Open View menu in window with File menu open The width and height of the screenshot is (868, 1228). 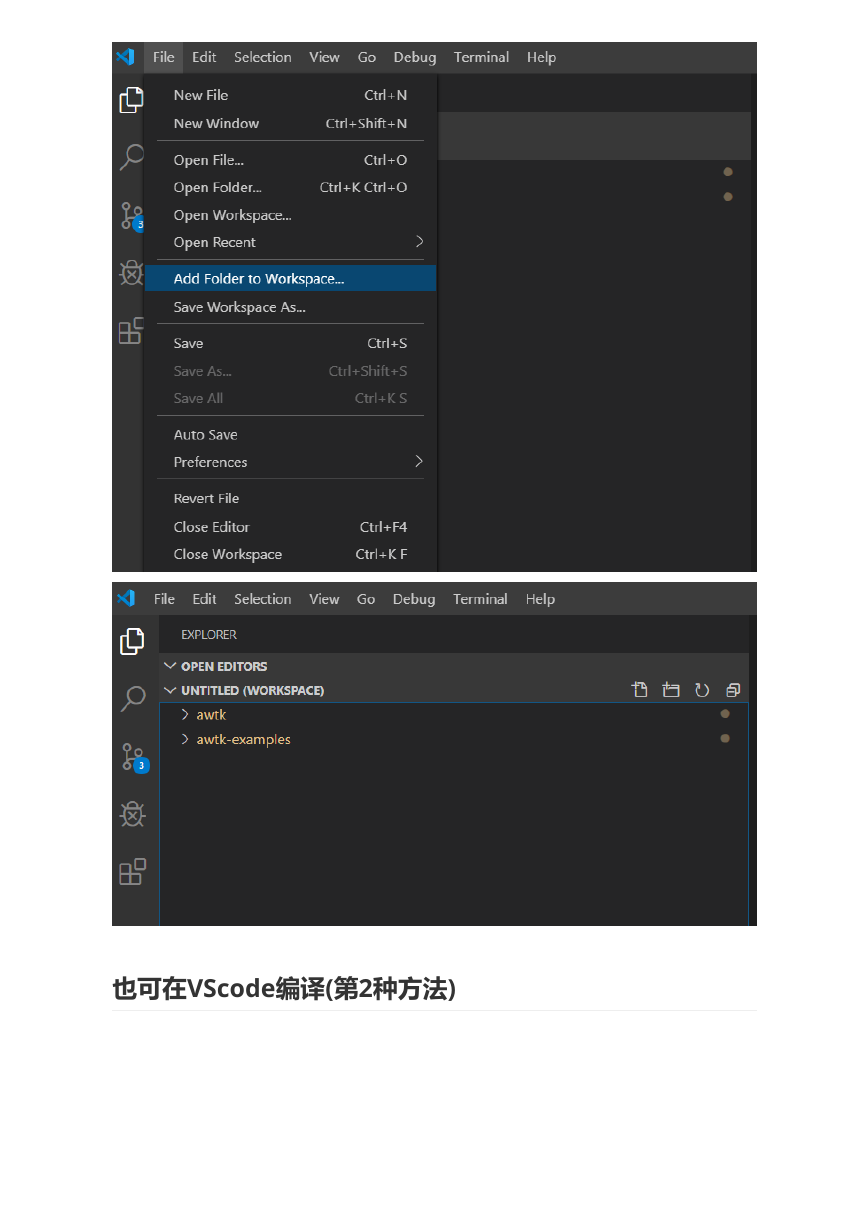(324, 57)
